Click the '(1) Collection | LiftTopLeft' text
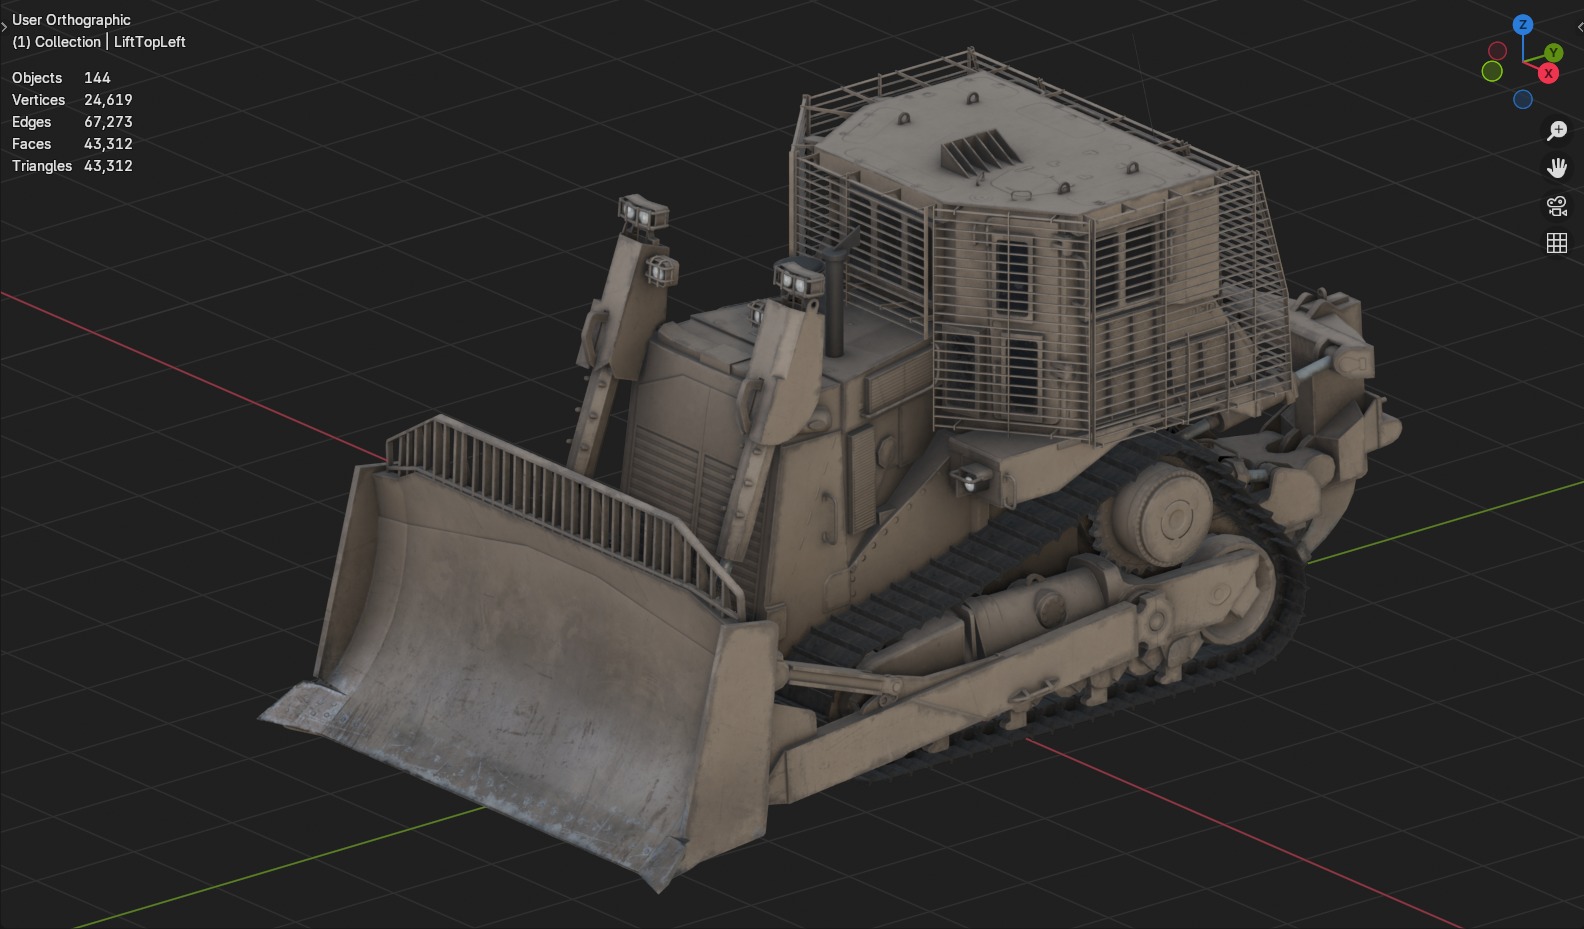The height and width of the screenshot is (929, 1584). pyautogui.click(x=99, y=42)
